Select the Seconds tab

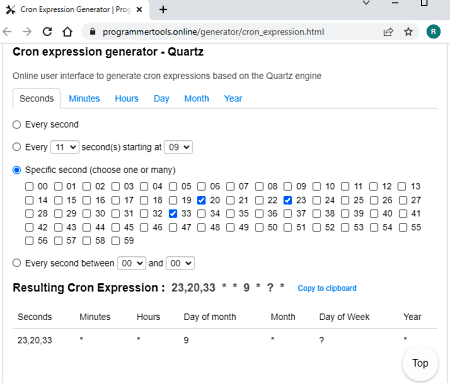tap(37, 99)
